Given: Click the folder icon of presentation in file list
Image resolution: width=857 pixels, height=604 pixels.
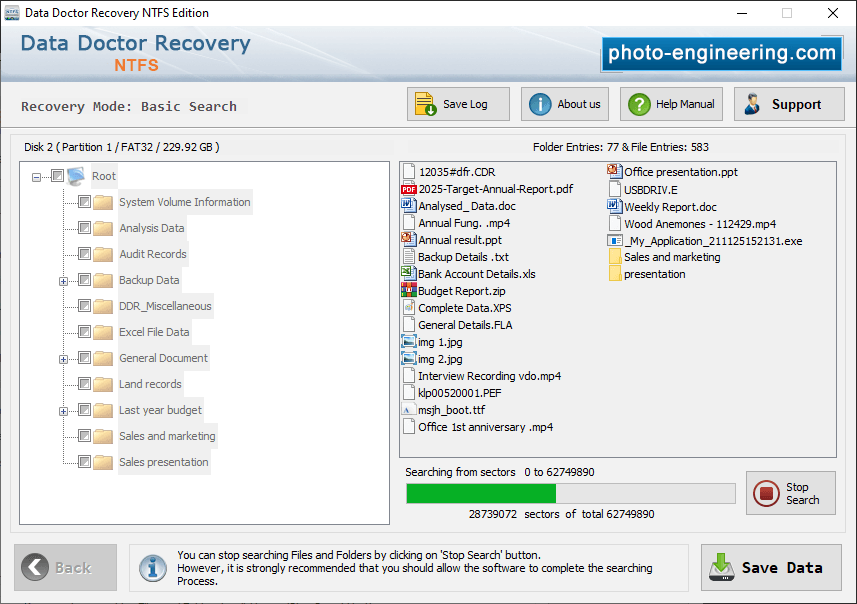Looking at the screenshot, I should click(614, 273).
